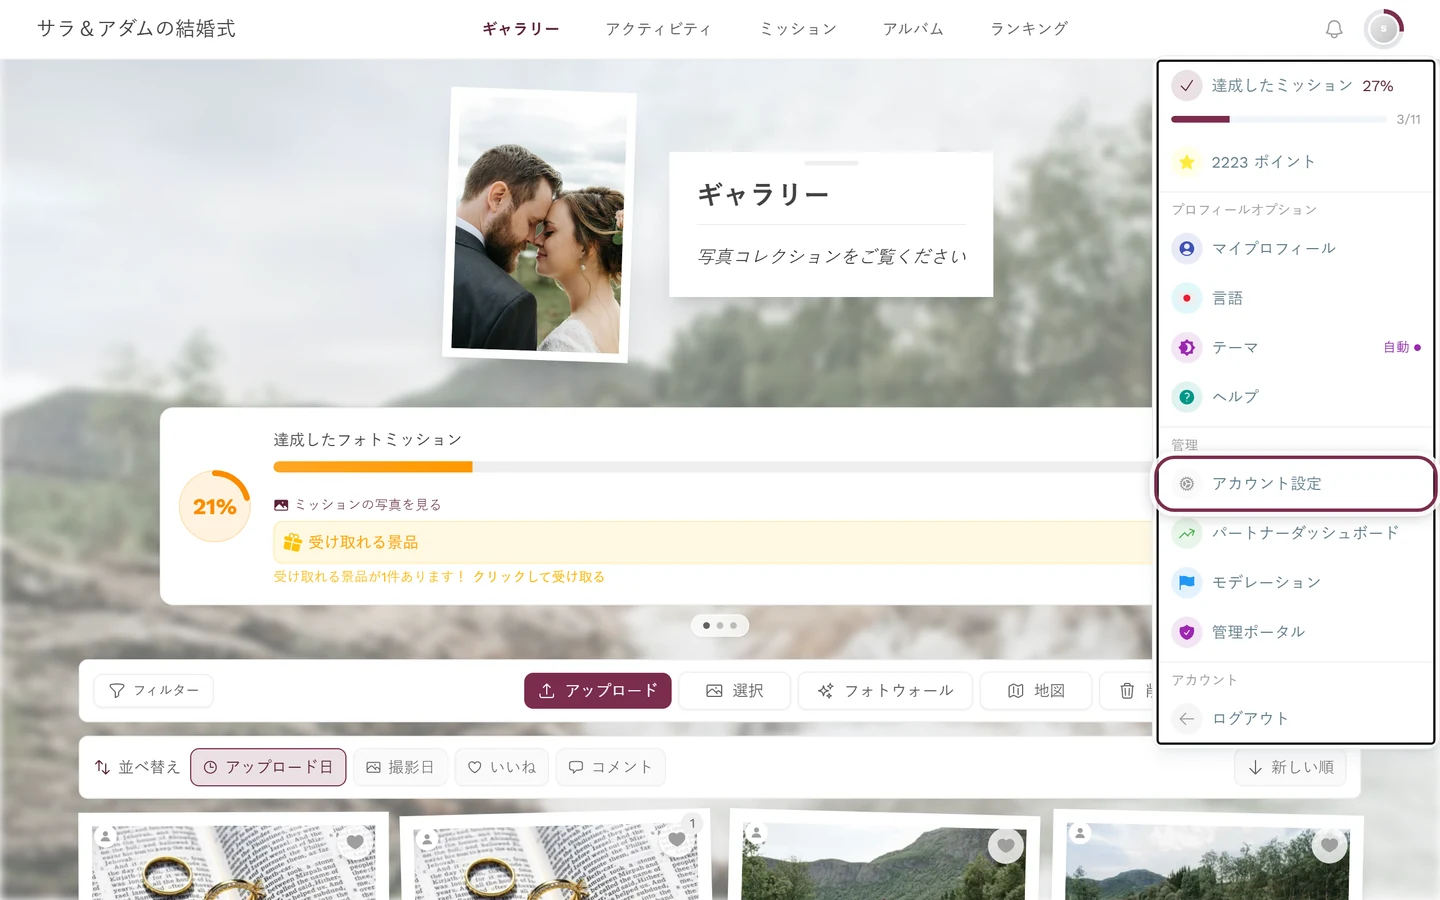The height and width of the screenshot is (900, 1440).
Task: Click the 言語 flag icon
Action: pyautogui.click(x=1187, y=298)
